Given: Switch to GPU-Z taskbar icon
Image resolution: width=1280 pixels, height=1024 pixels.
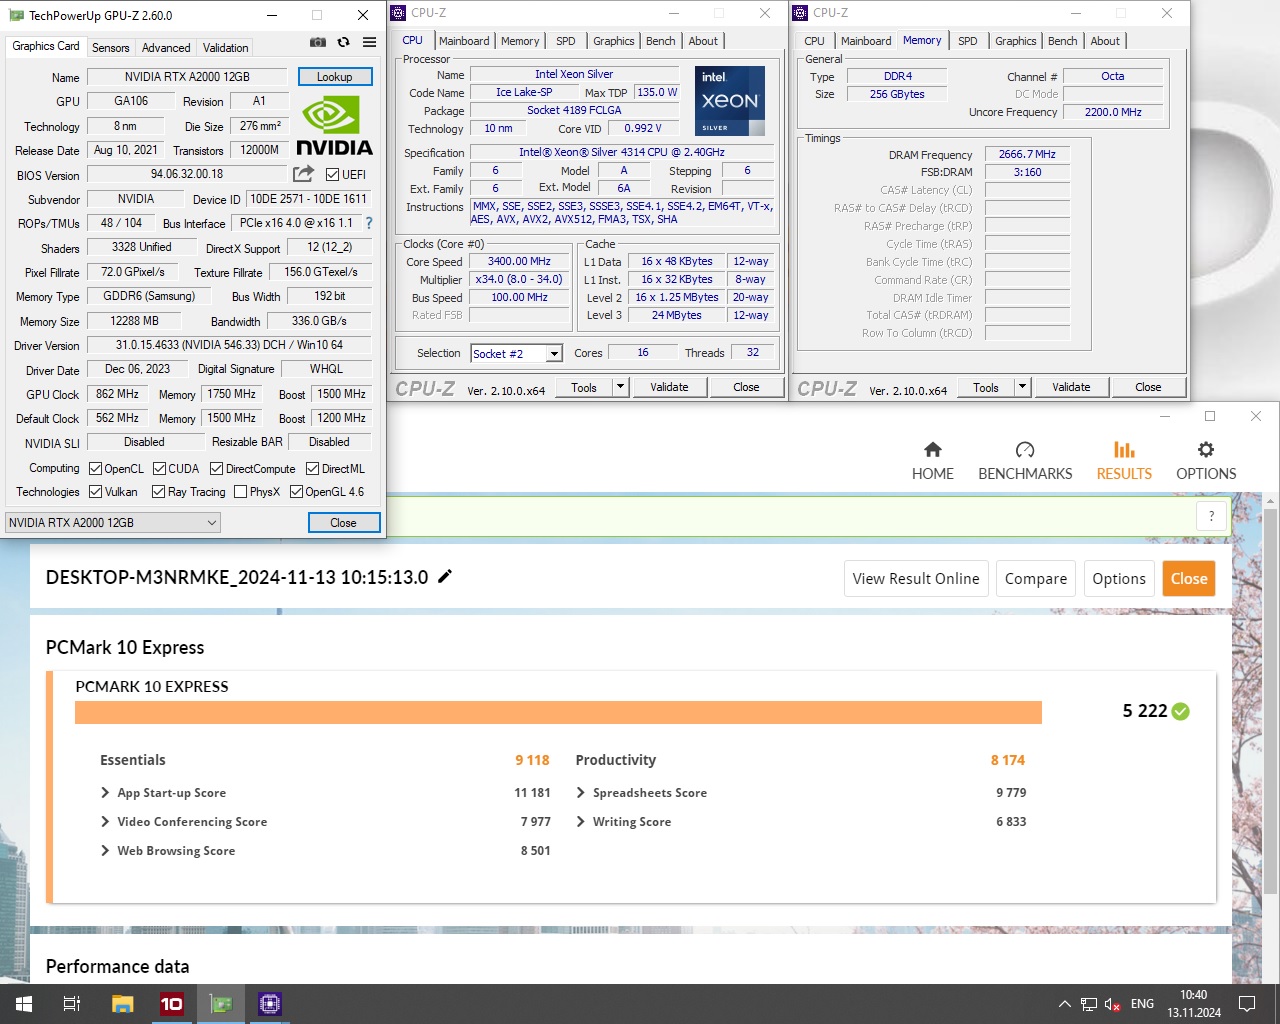Looking at the screenshot, I should click(220, 1004).
